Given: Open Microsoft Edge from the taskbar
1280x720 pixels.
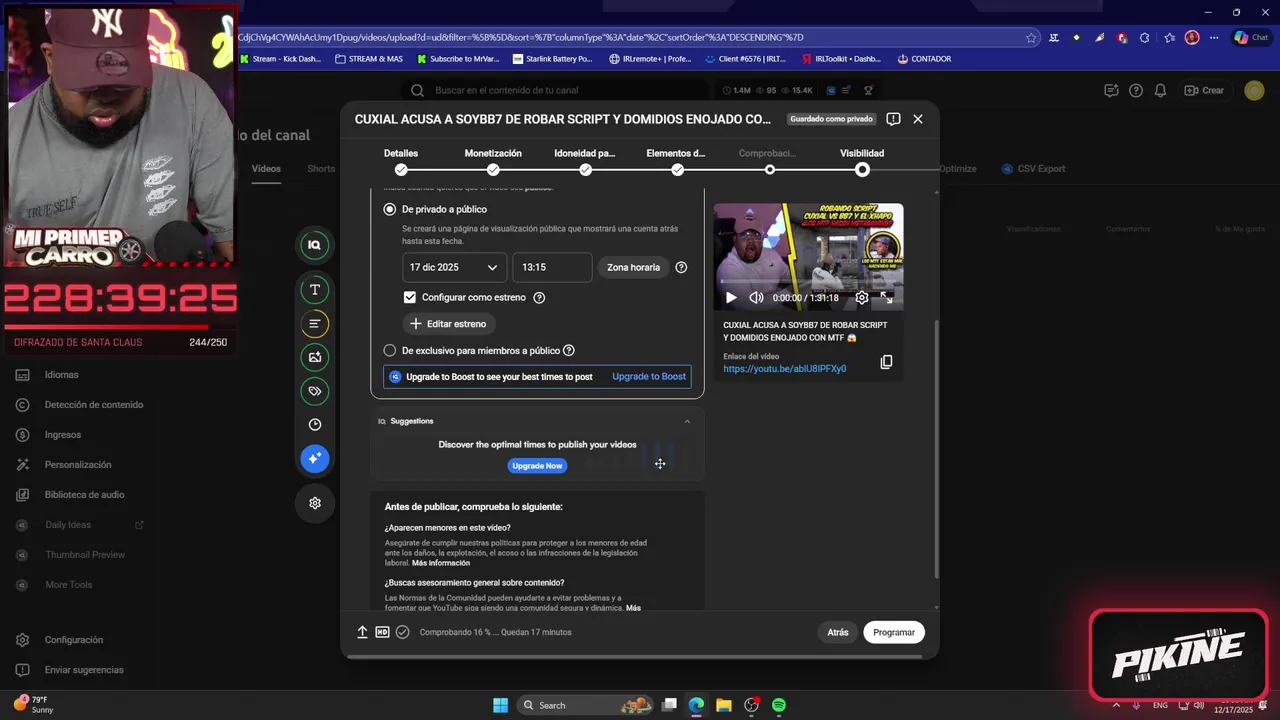Looking at the screenshot, I should [x=696, y=705].
